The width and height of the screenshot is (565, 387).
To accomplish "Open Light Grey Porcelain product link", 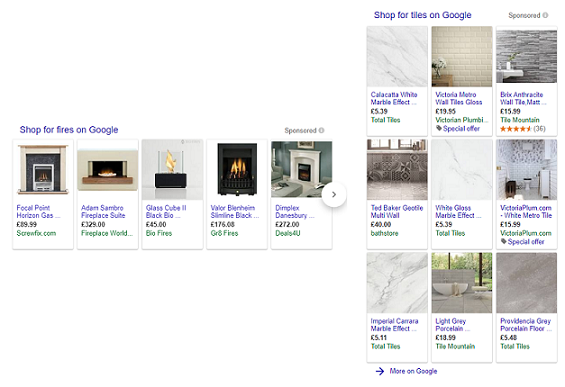I will 453,325.
